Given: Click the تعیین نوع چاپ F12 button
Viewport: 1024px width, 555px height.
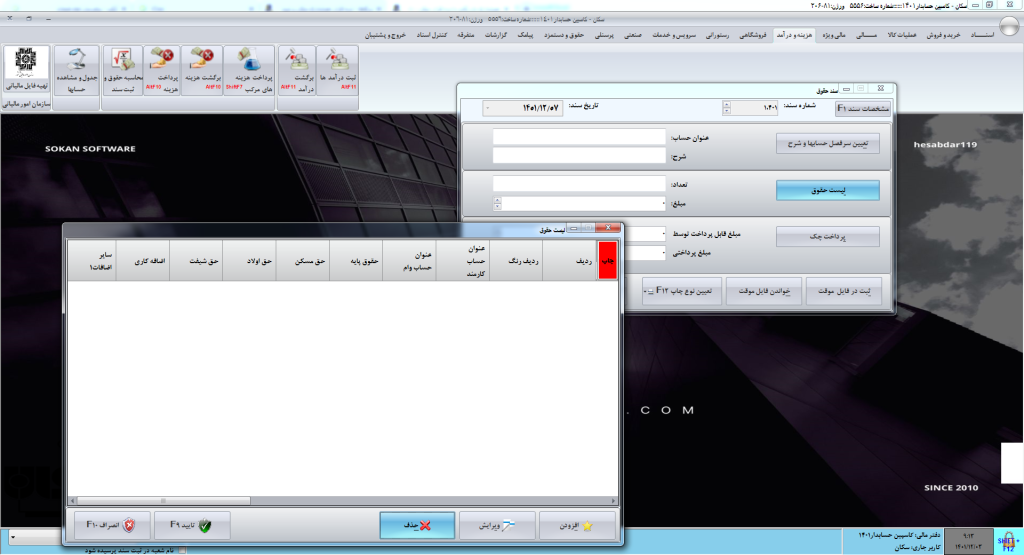Looking at the screenshot, I should point(682,291).
